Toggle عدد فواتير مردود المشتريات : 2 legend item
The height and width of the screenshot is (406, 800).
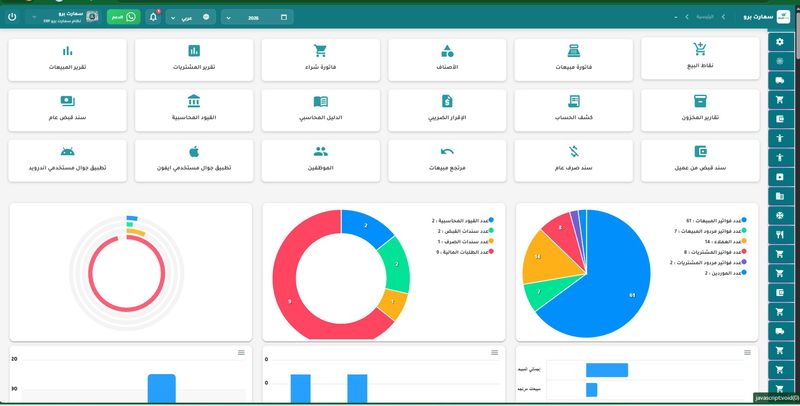tap(708, 262)
